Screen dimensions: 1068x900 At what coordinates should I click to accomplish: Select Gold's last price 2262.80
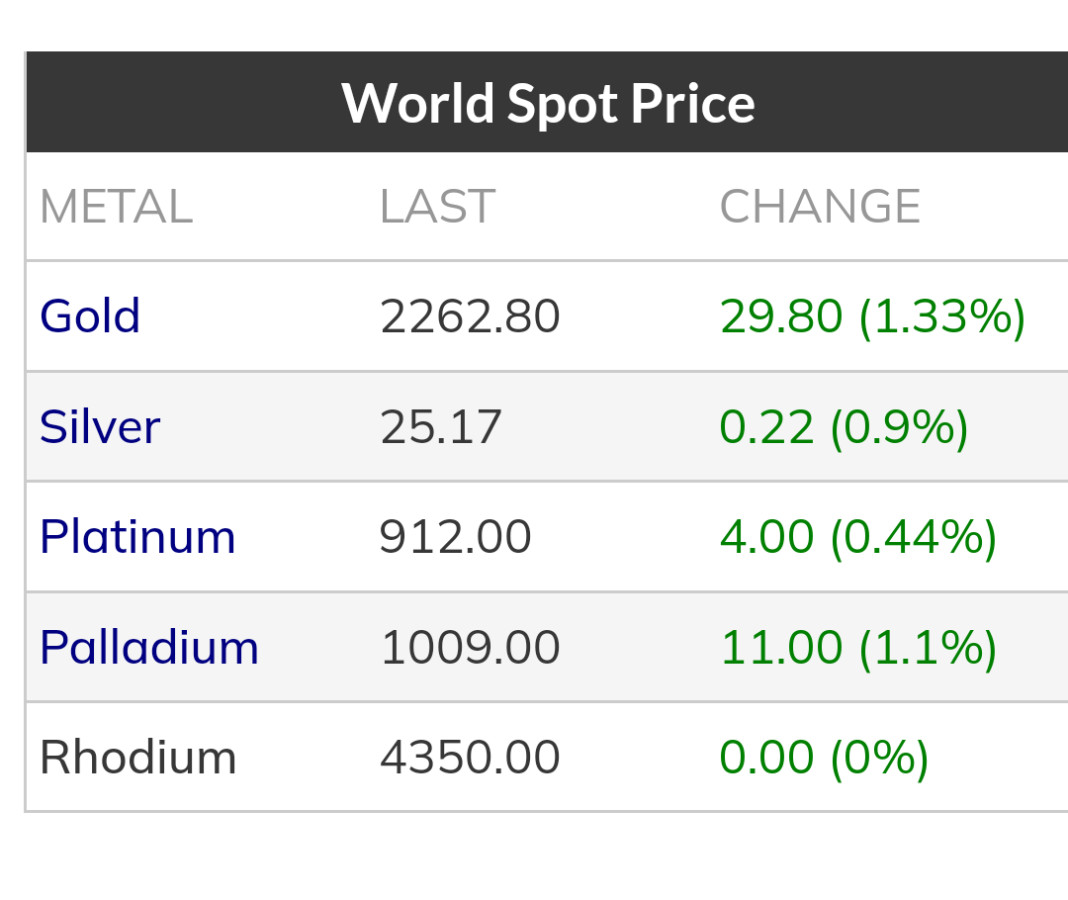(x=470, y=316)
